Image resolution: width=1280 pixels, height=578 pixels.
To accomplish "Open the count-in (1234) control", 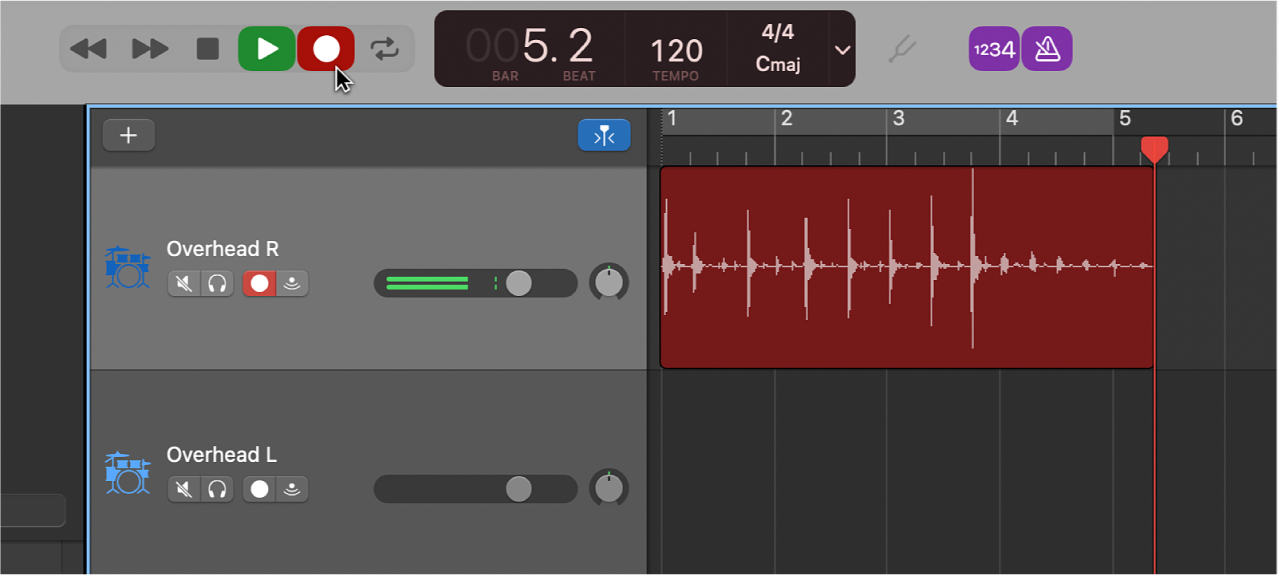I will coord(993,48).
